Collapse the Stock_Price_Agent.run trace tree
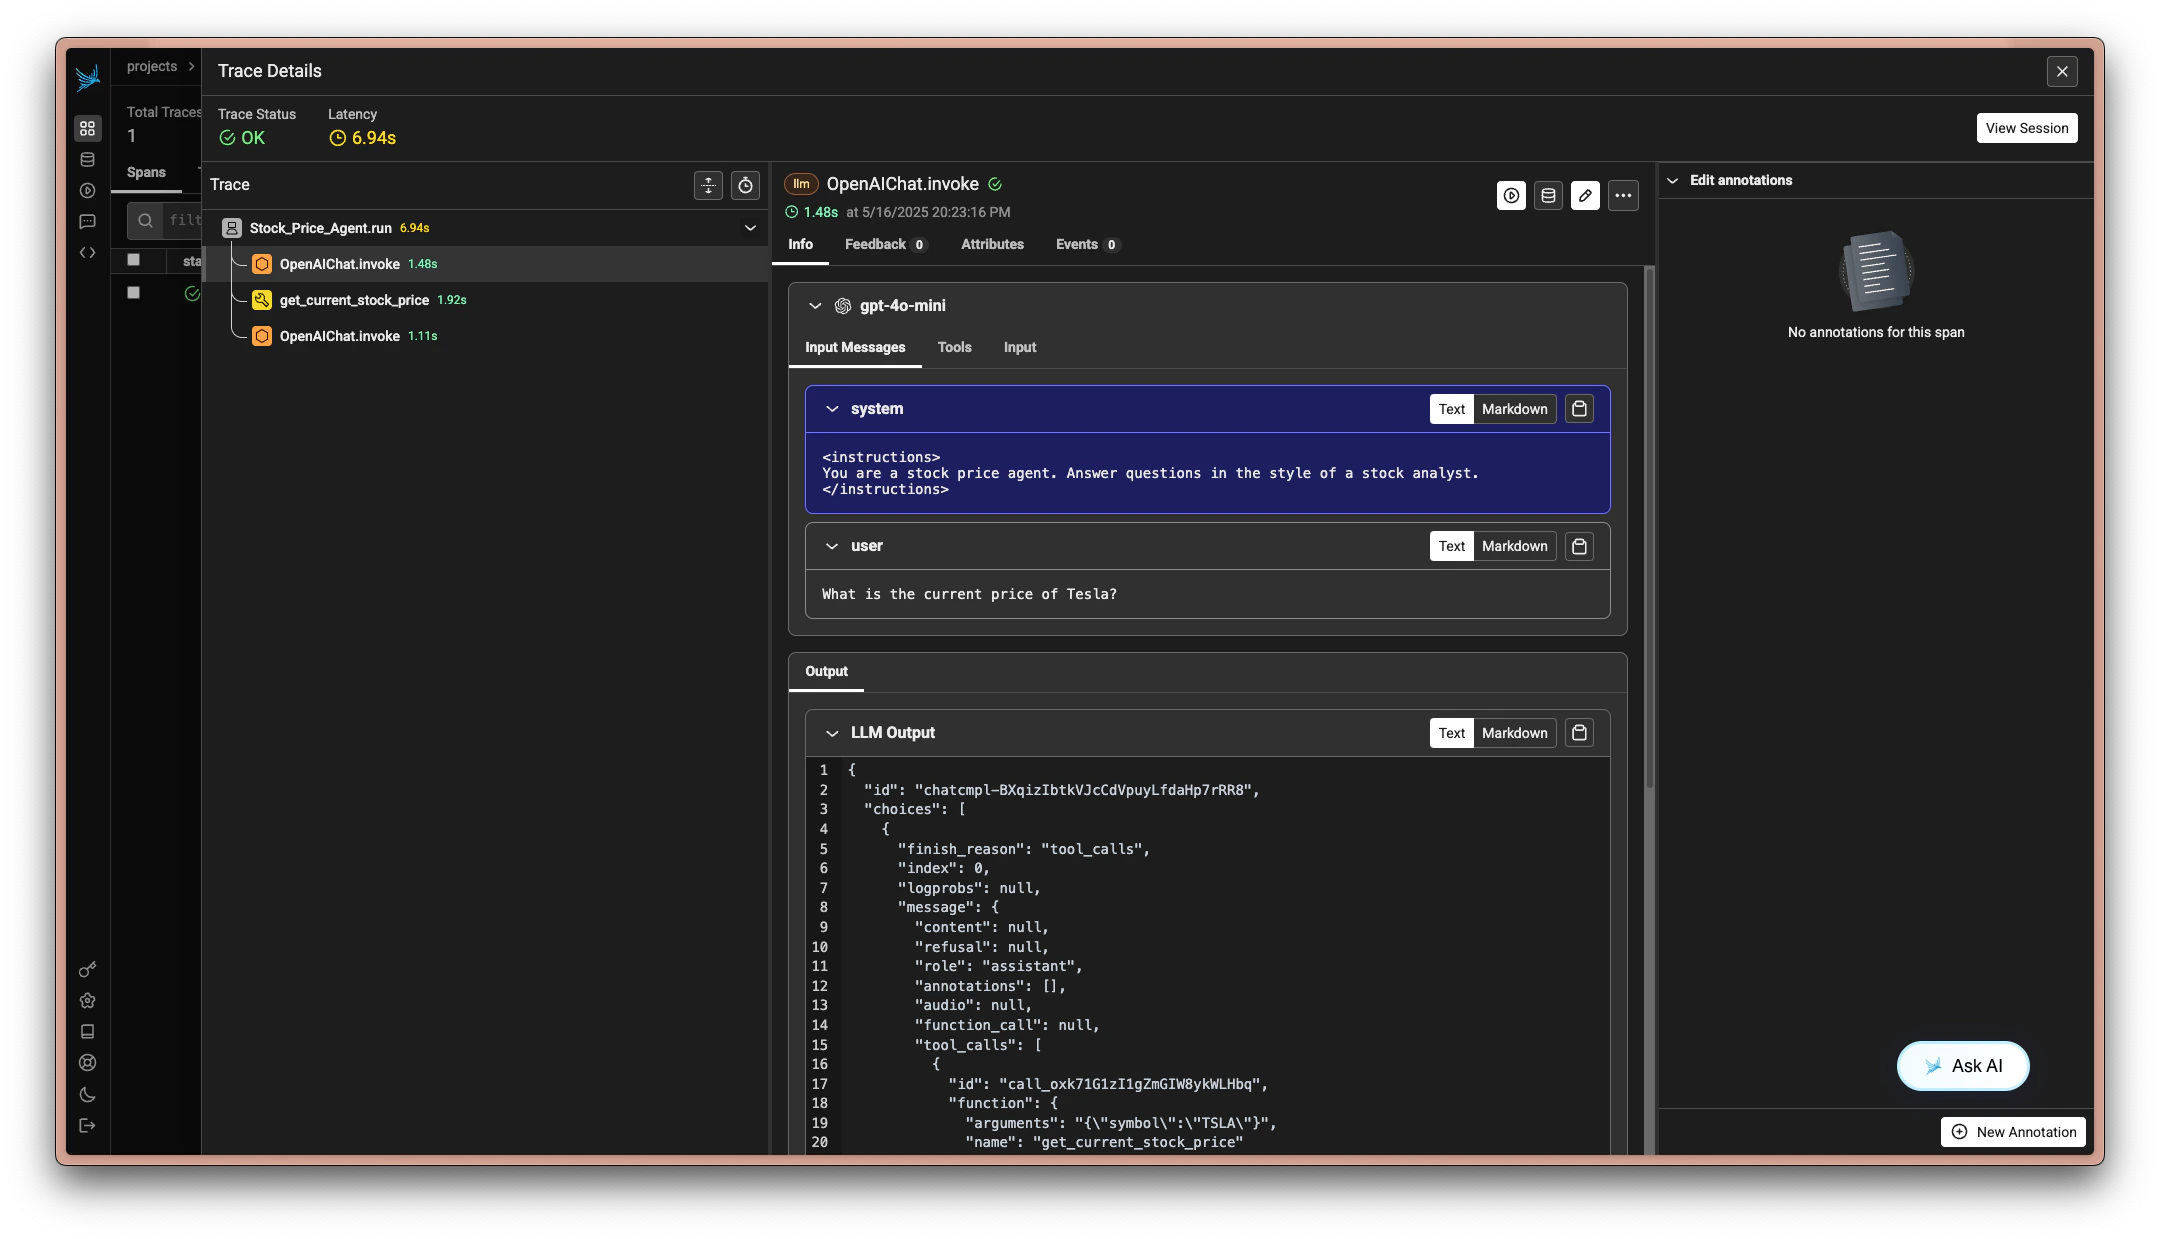Screen dimensions: 2160x1239 [750, 228]
